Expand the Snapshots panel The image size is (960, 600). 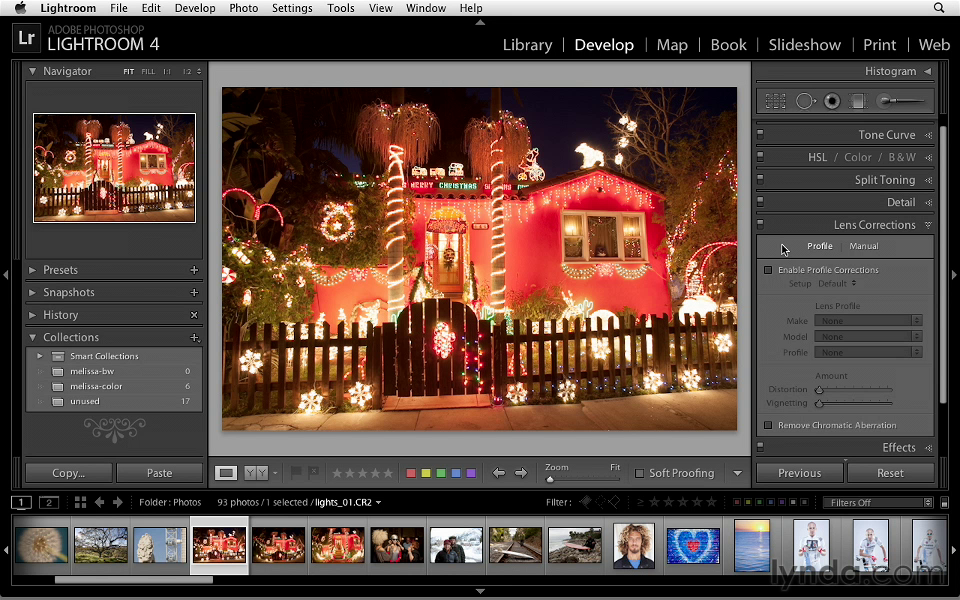click(x=32, y=293)
